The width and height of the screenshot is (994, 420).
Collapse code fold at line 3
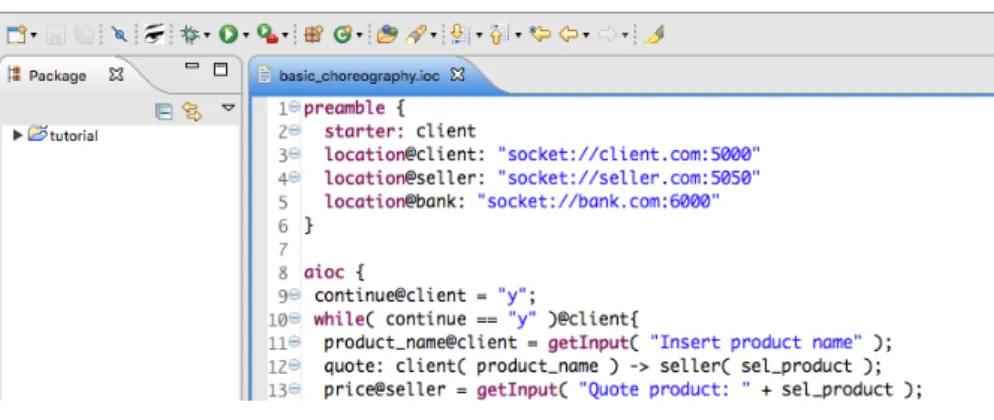294,155
